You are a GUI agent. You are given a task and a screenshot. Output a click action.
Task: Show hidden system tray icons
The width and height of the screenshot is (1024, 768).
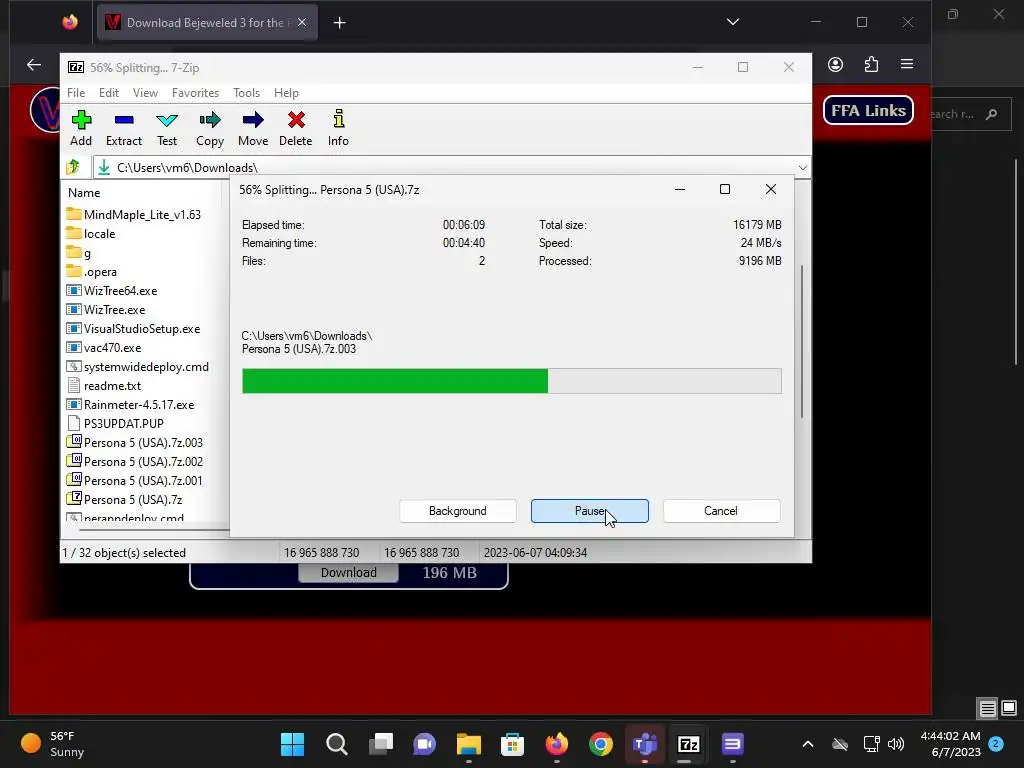pos(808,744)
